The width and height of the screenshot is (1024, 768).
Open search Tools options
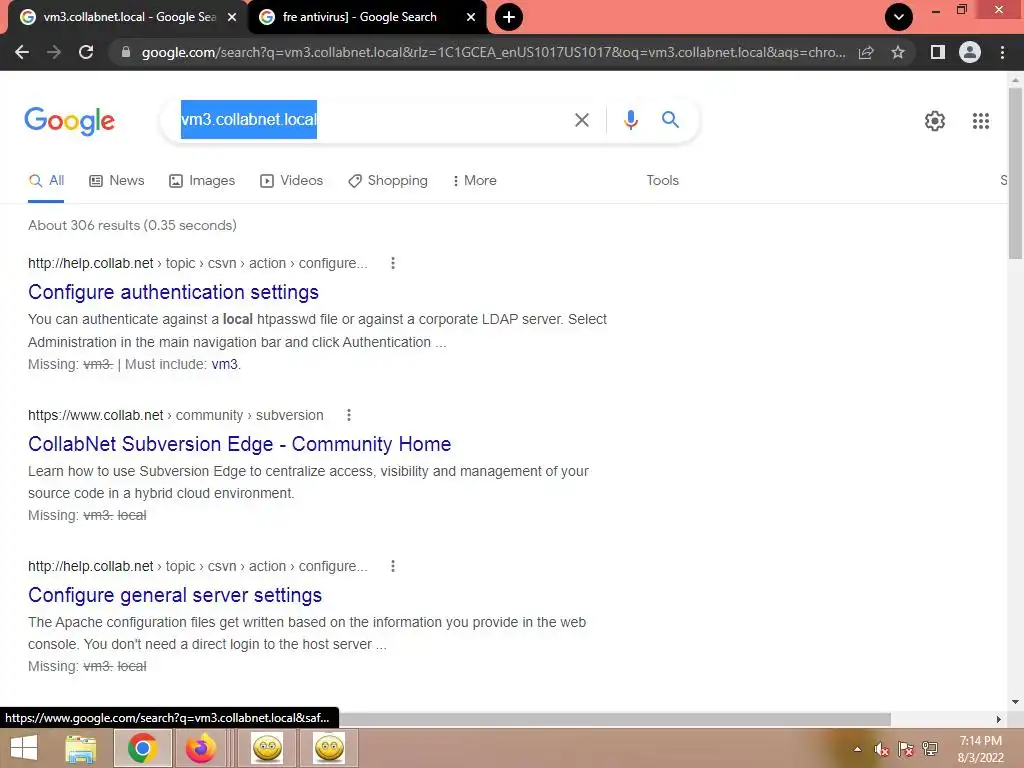(662, 181)
